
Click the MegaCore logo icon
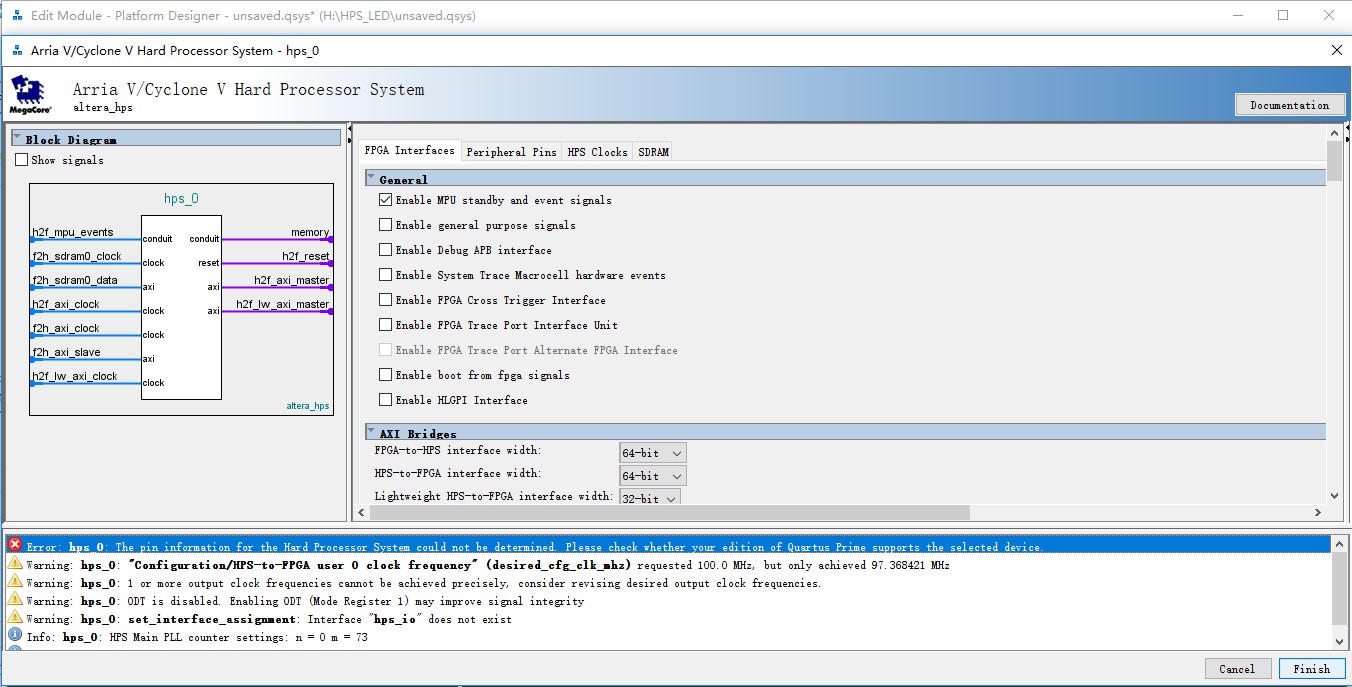click(30, 95)
